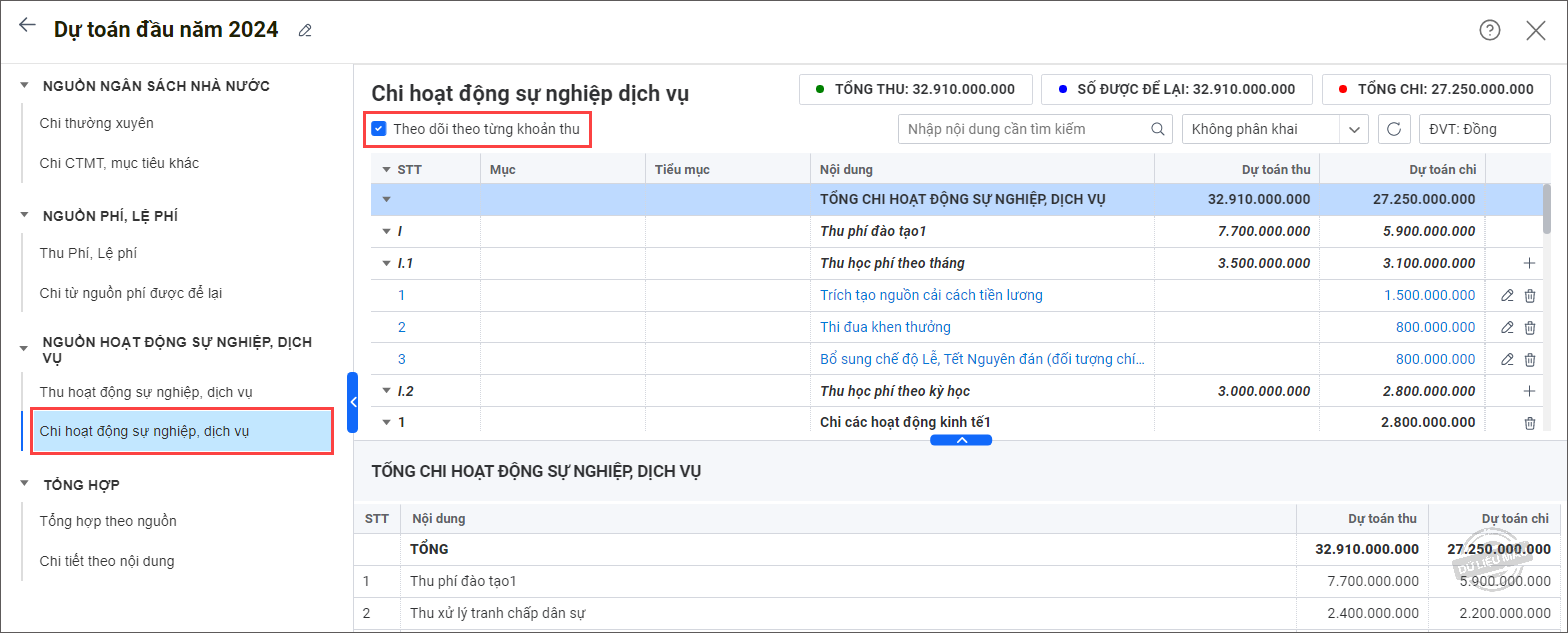Collapse the Thu phí đào tạo1 group
The image size is (1568, 633).
pyautogui.click(x=386, y=231)
